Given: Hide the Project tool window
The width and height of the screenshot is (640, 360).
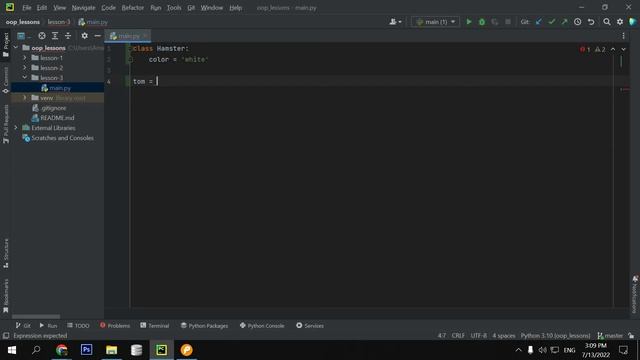Looking at the screenshot, I should click(98, 36).
